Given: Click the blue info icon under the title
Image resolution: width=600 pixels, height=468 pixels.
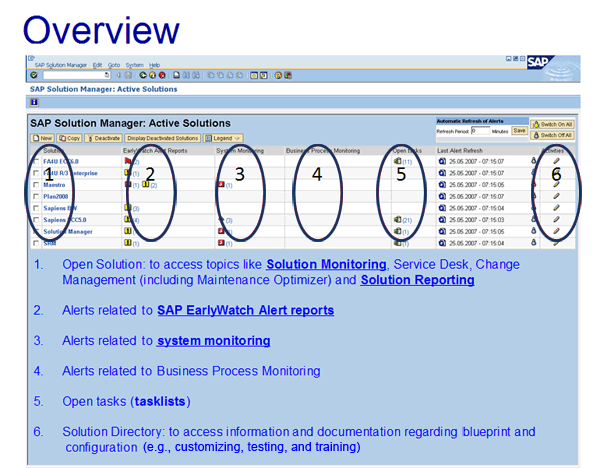Looking at the screenshot, I should pyautogui.click(x=34, y=102).
